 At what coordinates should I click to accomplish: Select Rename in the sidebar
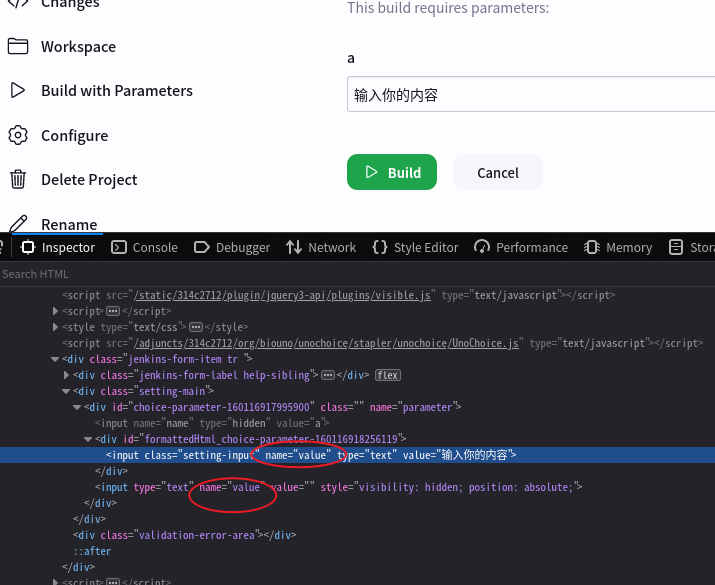69,224
